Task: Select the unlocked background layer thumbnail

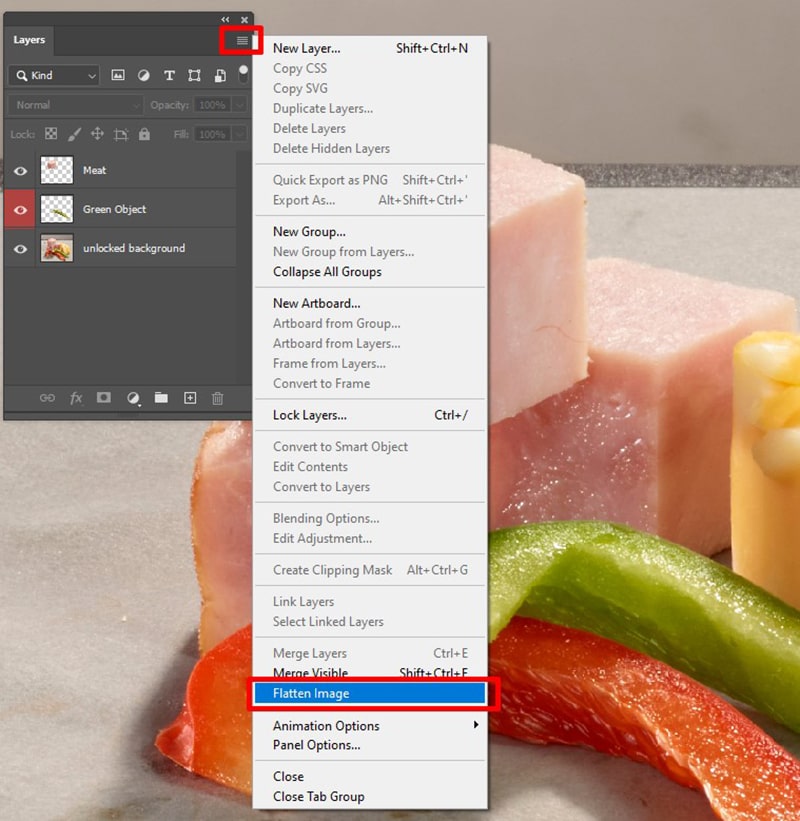Action: pyautogui.click(x=56, y=247)
